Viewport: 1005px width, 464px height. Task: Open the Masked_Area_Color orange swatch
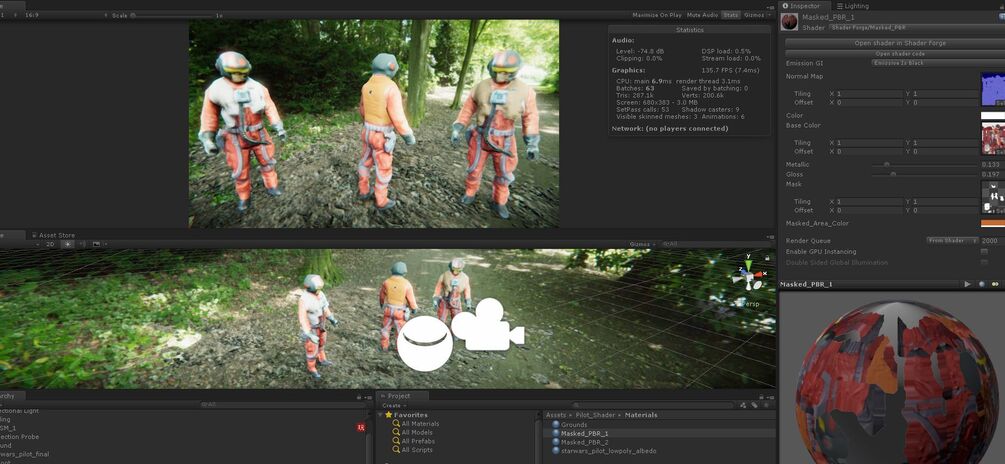coord(993,223)
